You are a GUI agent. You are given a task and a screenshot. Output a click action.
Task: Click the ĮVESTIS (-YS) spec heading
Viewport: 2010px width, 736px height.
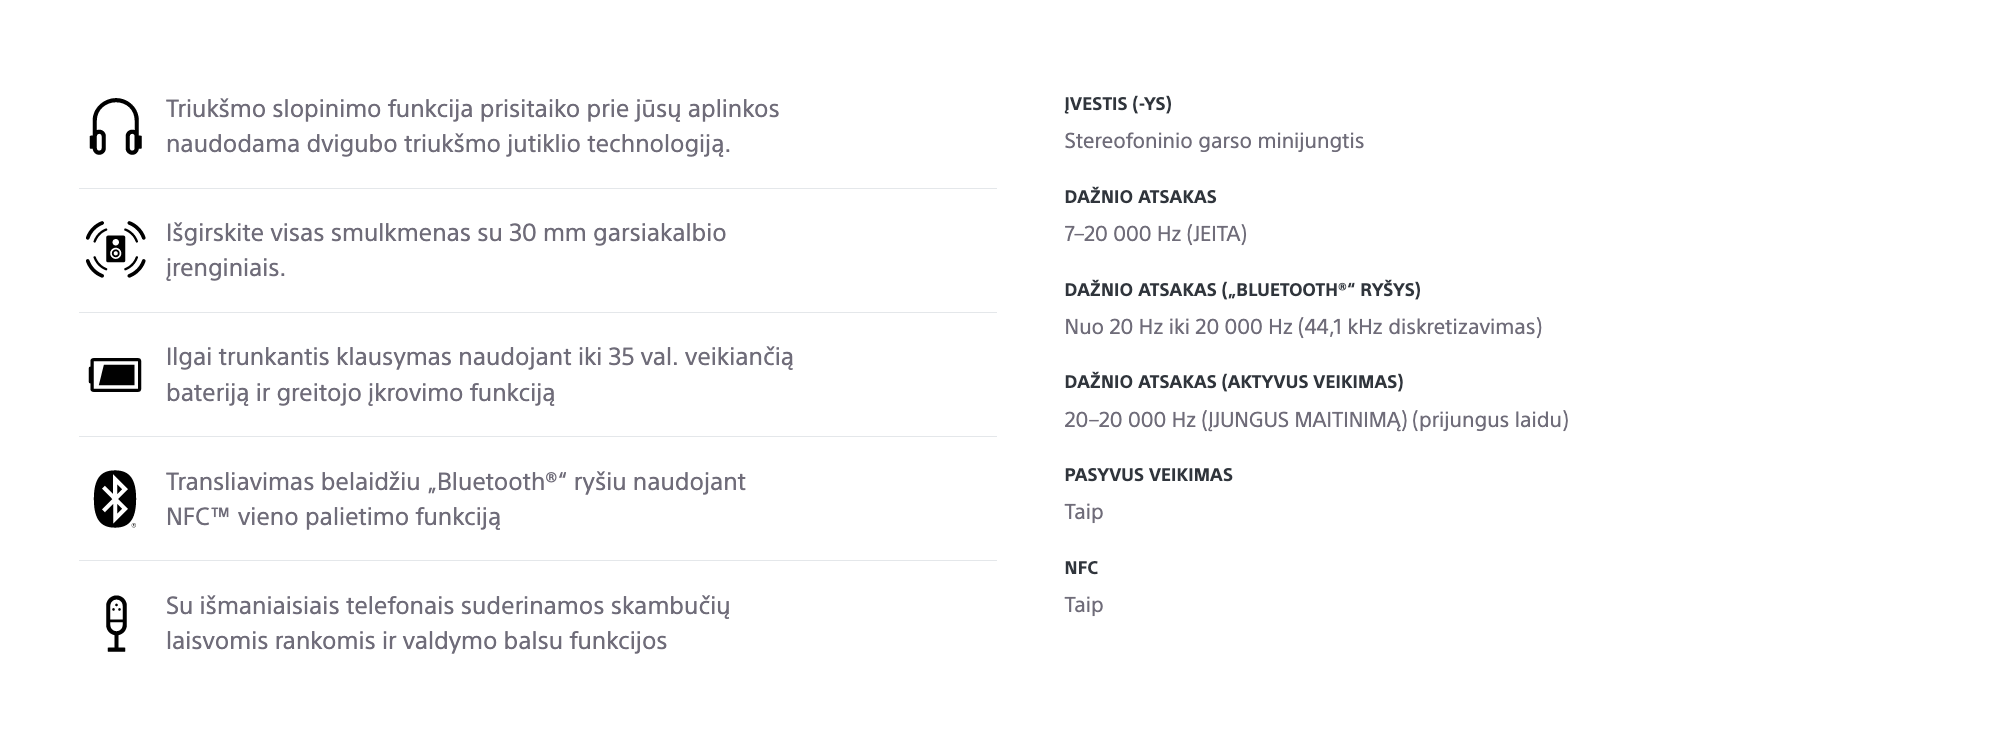(1118, 104)
